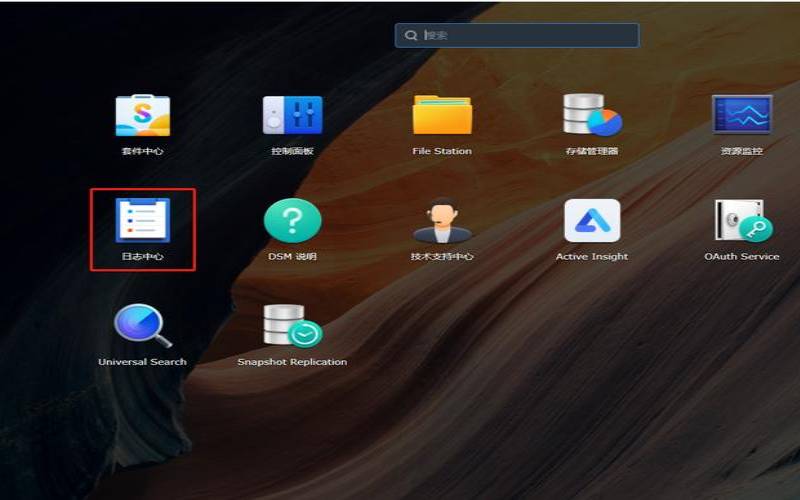Open the 控制面板 Control Panel icon

point(292,115)
